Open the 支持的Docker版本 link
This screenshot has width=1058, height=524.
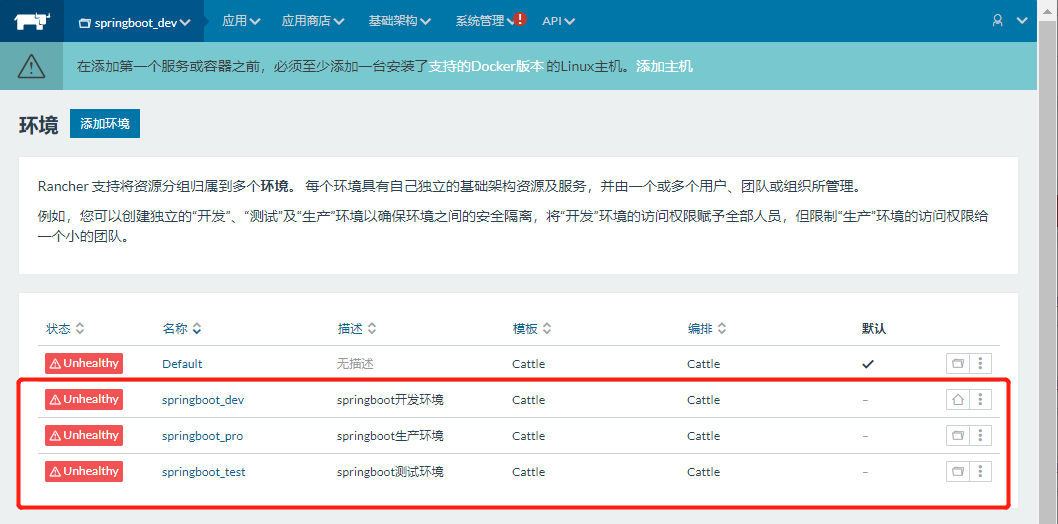point(486,66)
